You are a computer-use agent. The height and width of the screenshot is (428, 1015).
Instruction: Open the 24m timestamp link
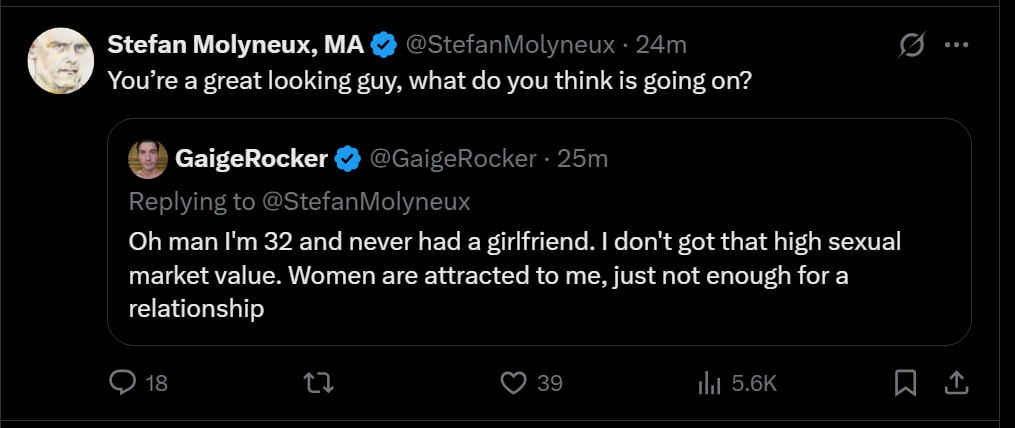[x=661, y=45]
